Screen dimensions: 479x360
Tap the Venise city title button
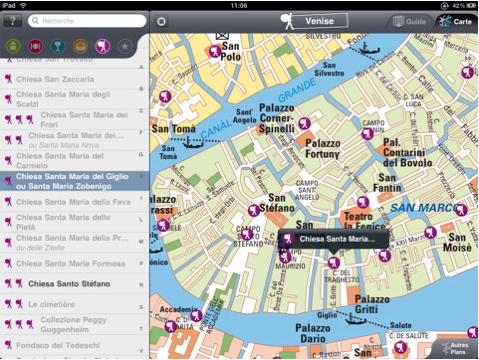click(x=315, y=21)
